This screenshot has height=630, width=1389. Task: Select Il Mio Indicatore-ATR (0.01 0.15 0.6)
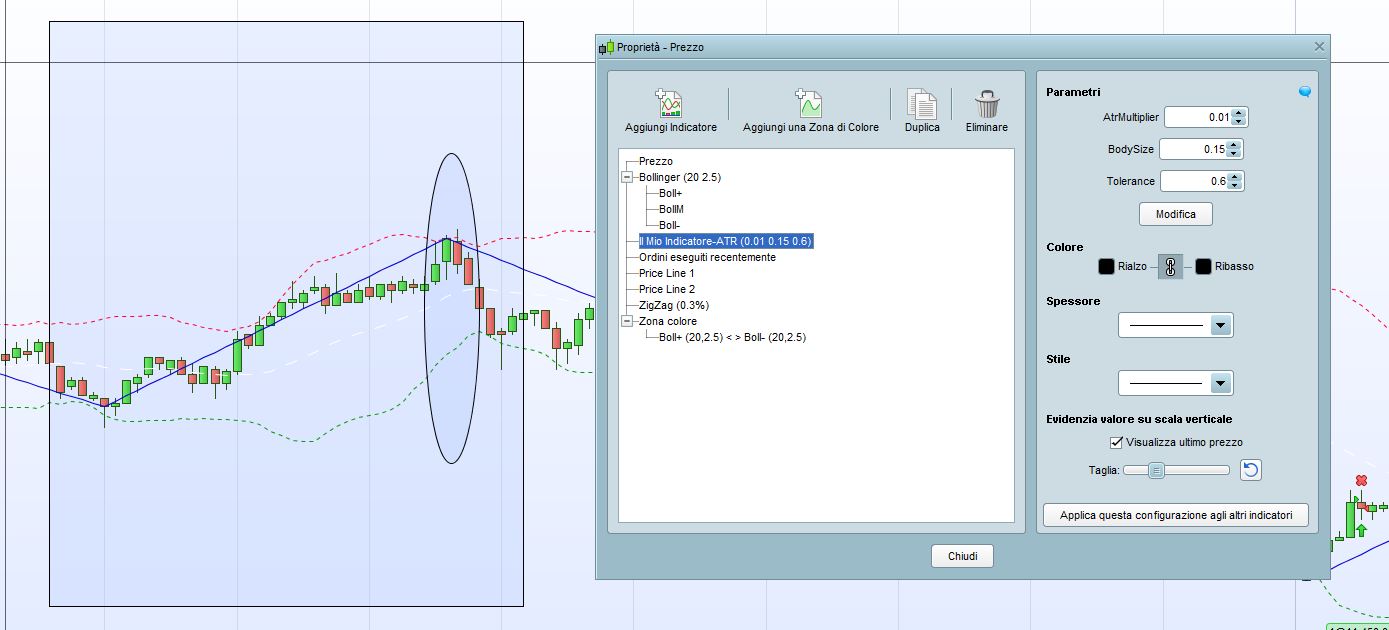point(725,241)
